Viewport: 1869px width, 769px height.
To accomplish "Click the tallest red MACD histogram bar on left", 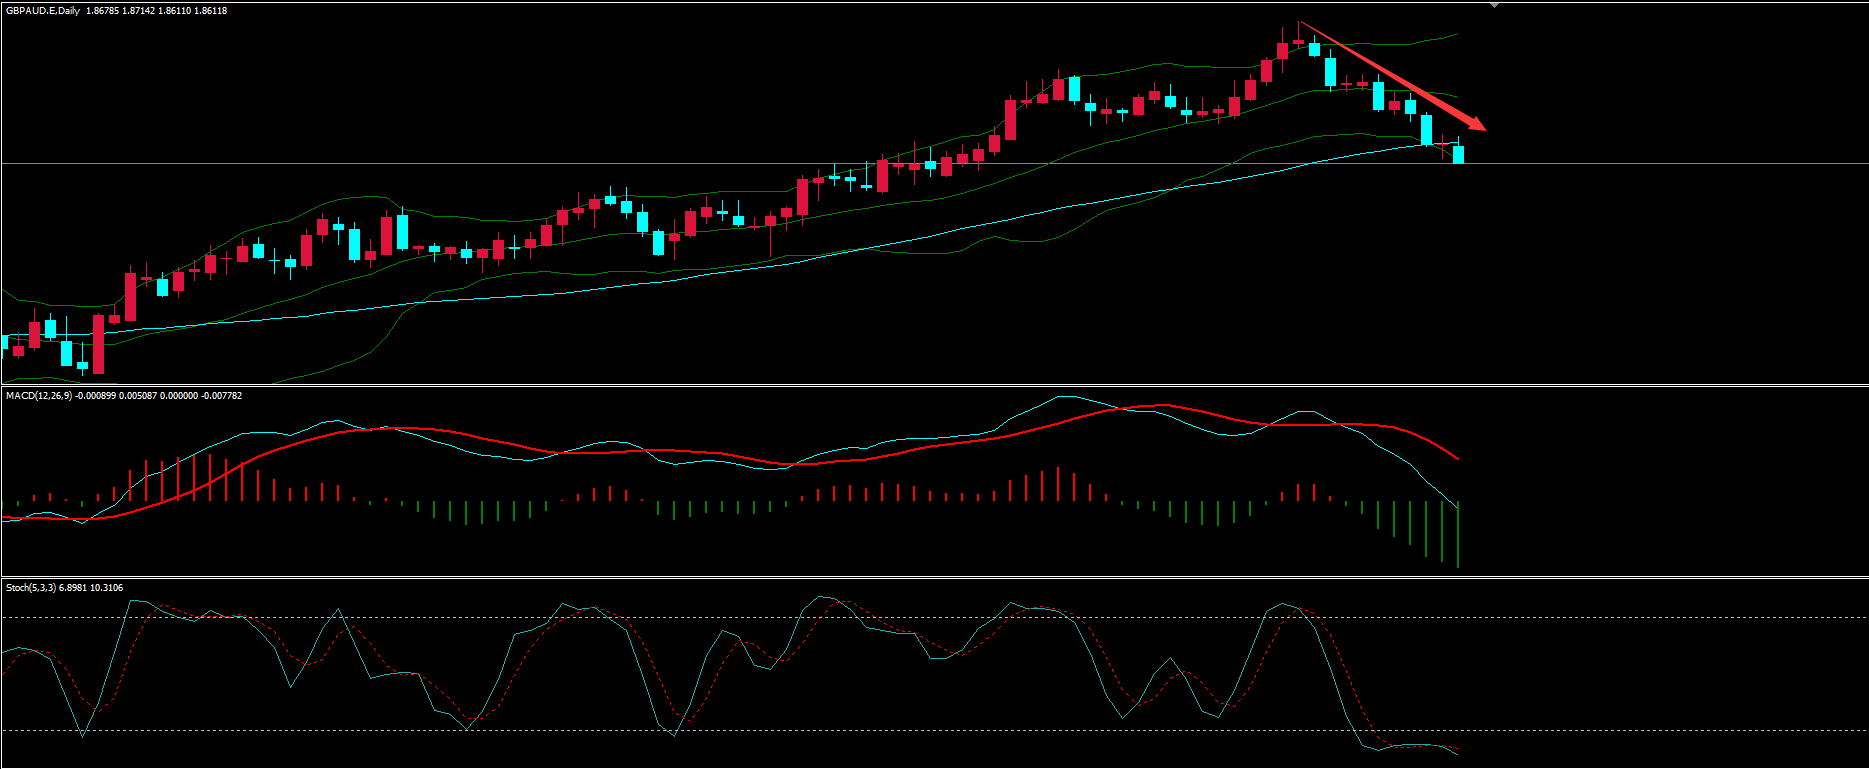I will (x=210, y=477).
